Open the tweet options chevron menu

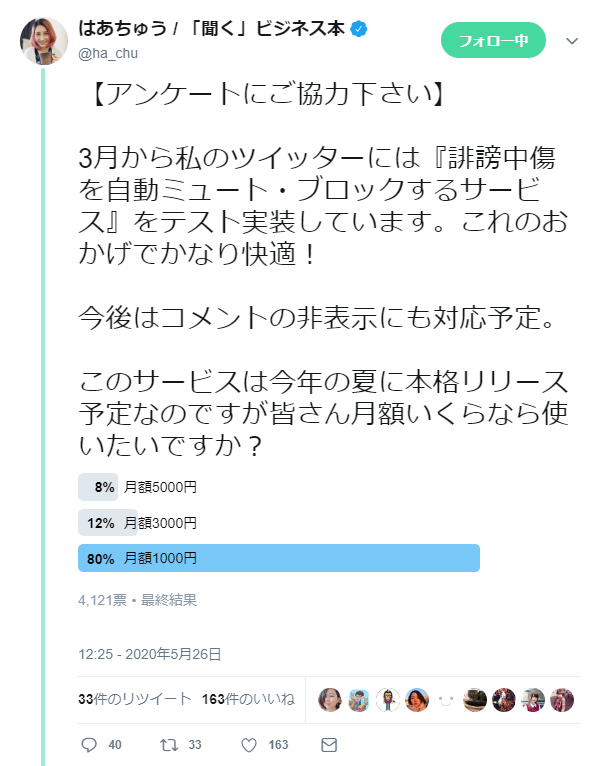pyautogui.click(x=572, y=41)
